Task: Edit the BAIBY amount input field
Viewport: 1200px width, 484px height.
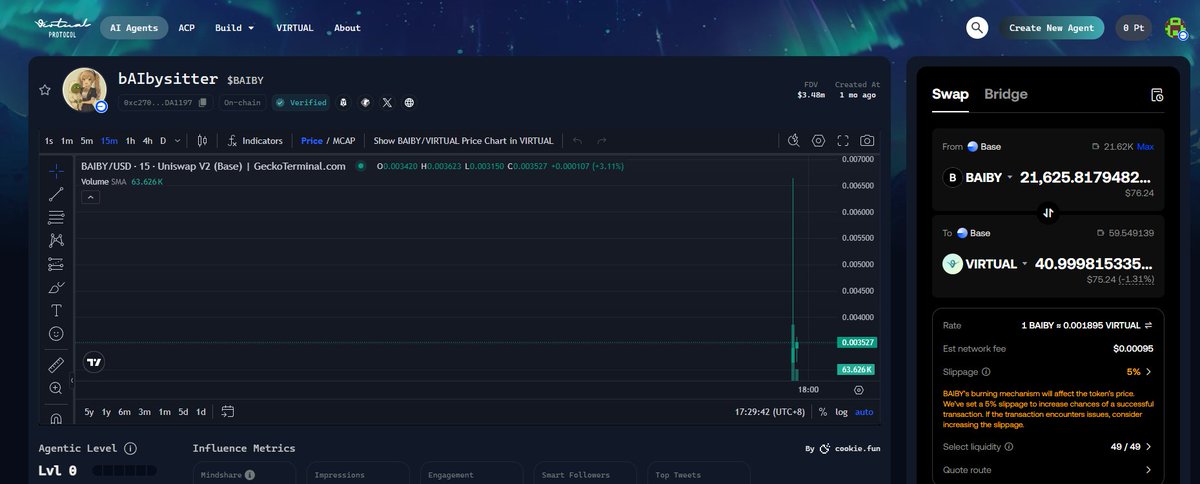Action: [1086, 177]
